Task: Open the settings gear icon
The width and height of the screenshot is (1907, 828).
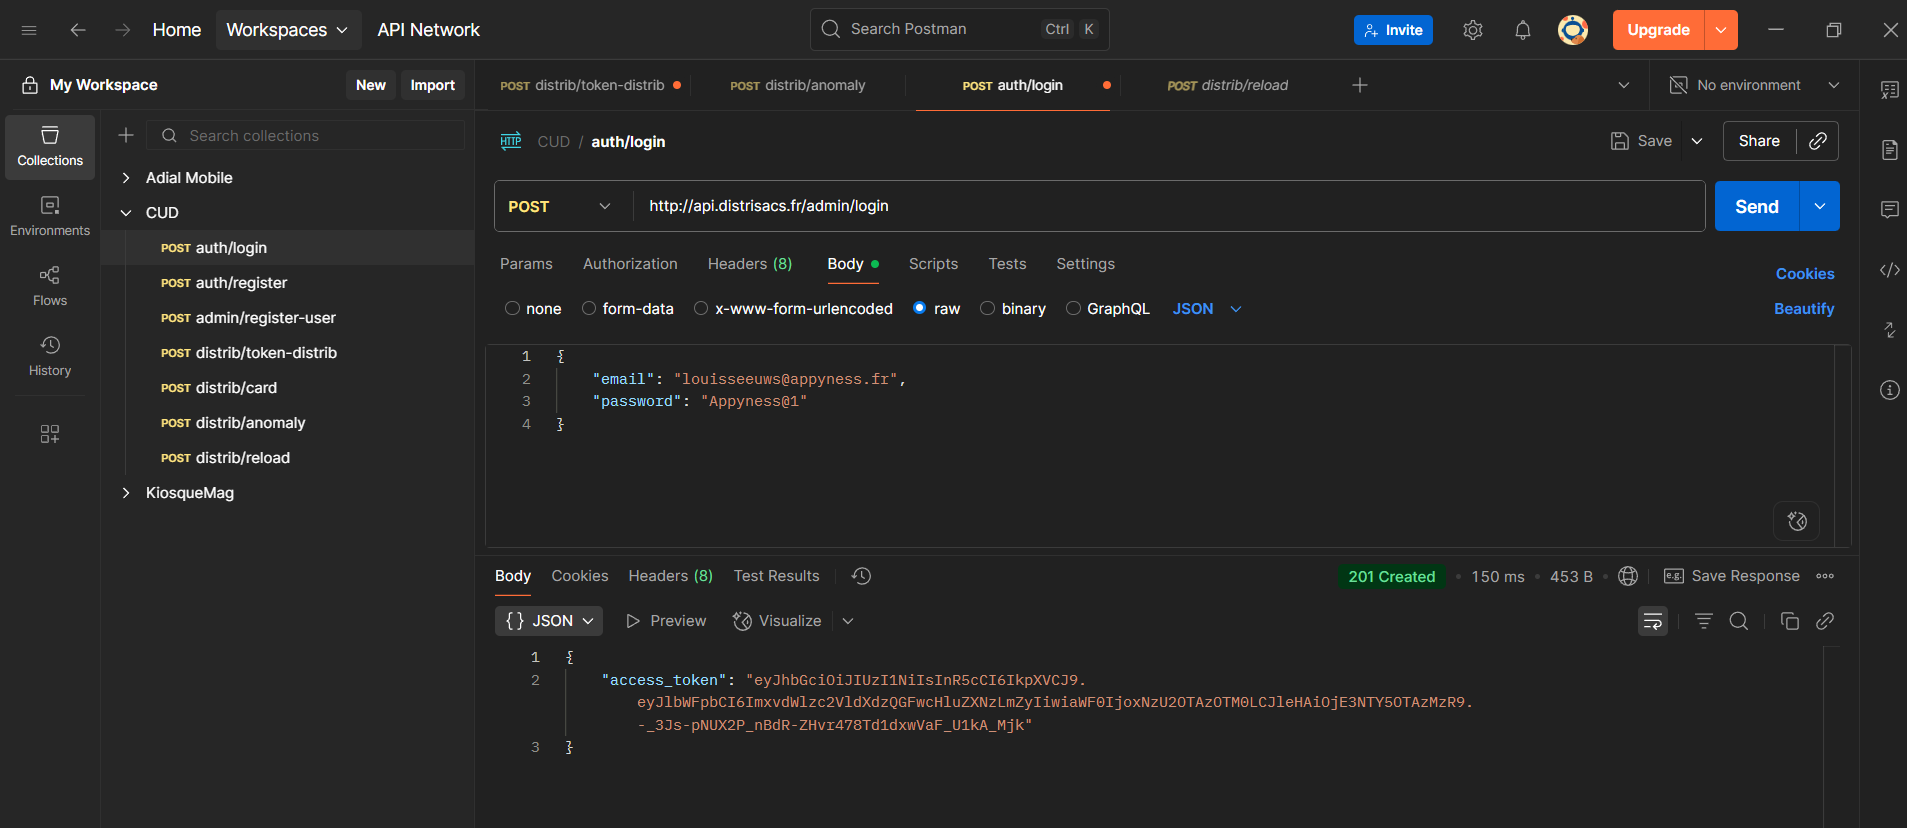Action: pyautogui.click(x=1472, y=30)
